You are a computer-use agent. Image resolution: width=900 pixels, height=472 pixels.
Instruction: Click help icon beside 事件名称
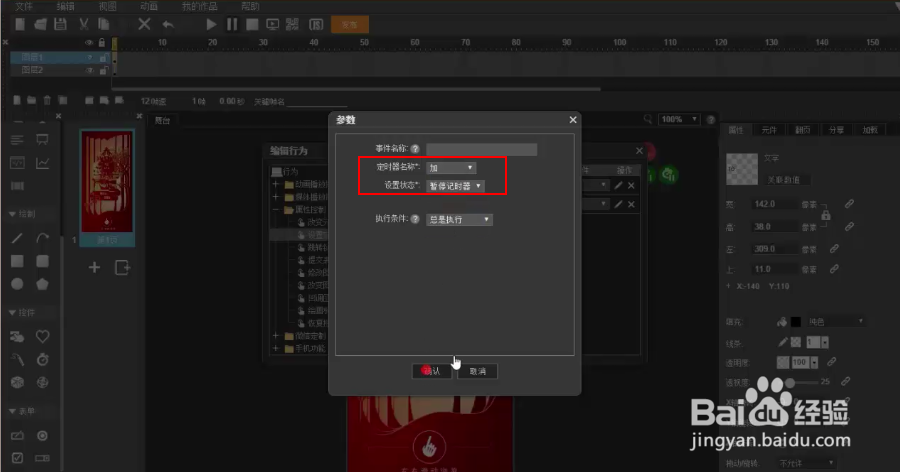415,149
